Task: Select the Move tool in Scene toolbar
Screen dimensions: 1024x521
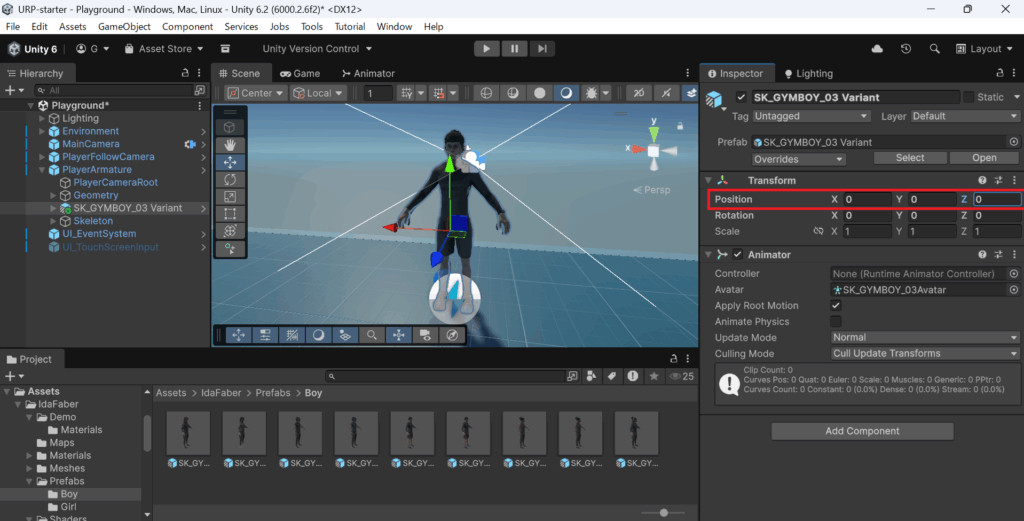Action: [x=230, y=162]
